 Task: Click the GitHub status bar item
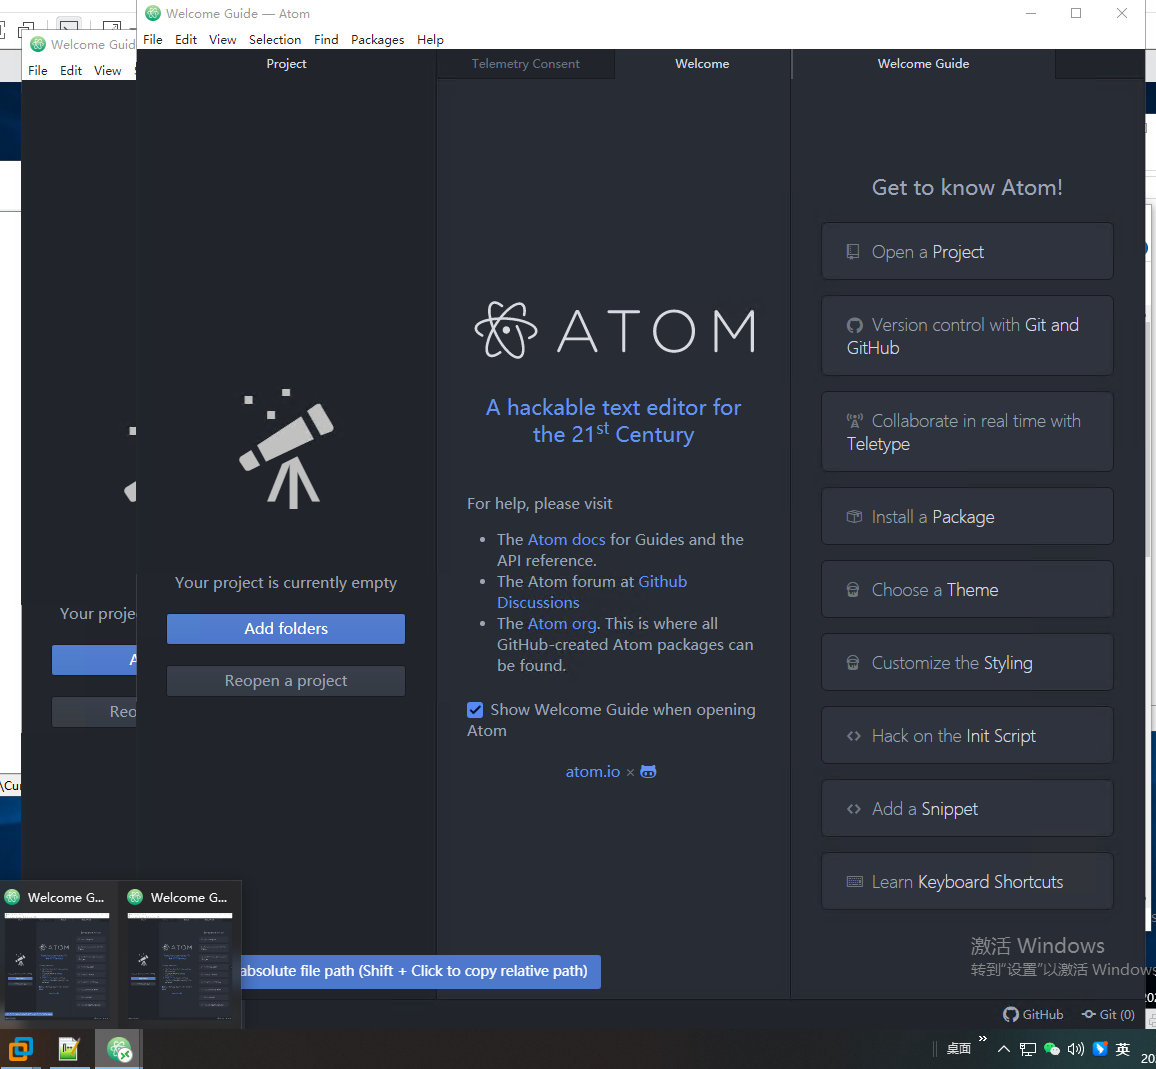coord(1033,1014)
